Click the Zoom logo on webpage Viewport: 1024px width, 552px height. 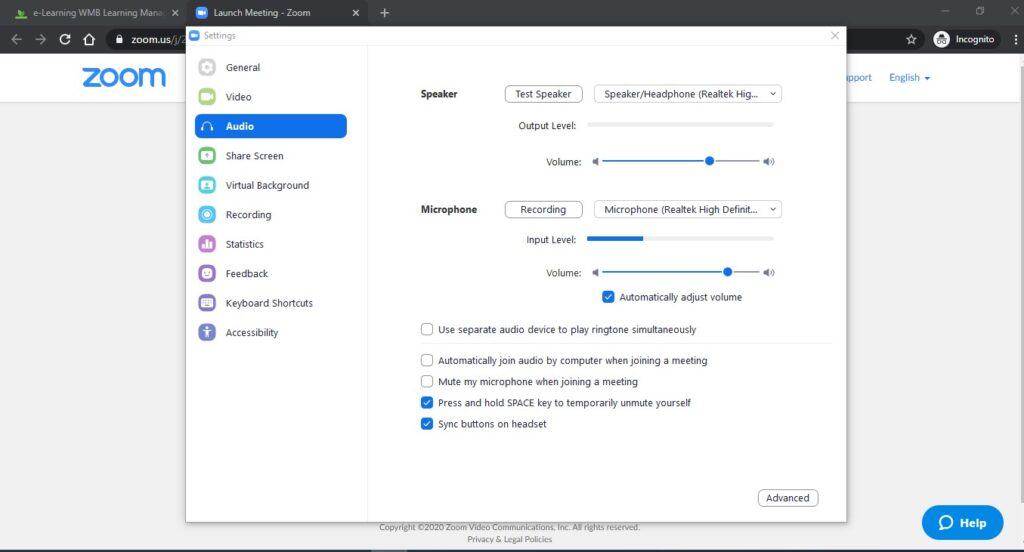coord(123,77)
